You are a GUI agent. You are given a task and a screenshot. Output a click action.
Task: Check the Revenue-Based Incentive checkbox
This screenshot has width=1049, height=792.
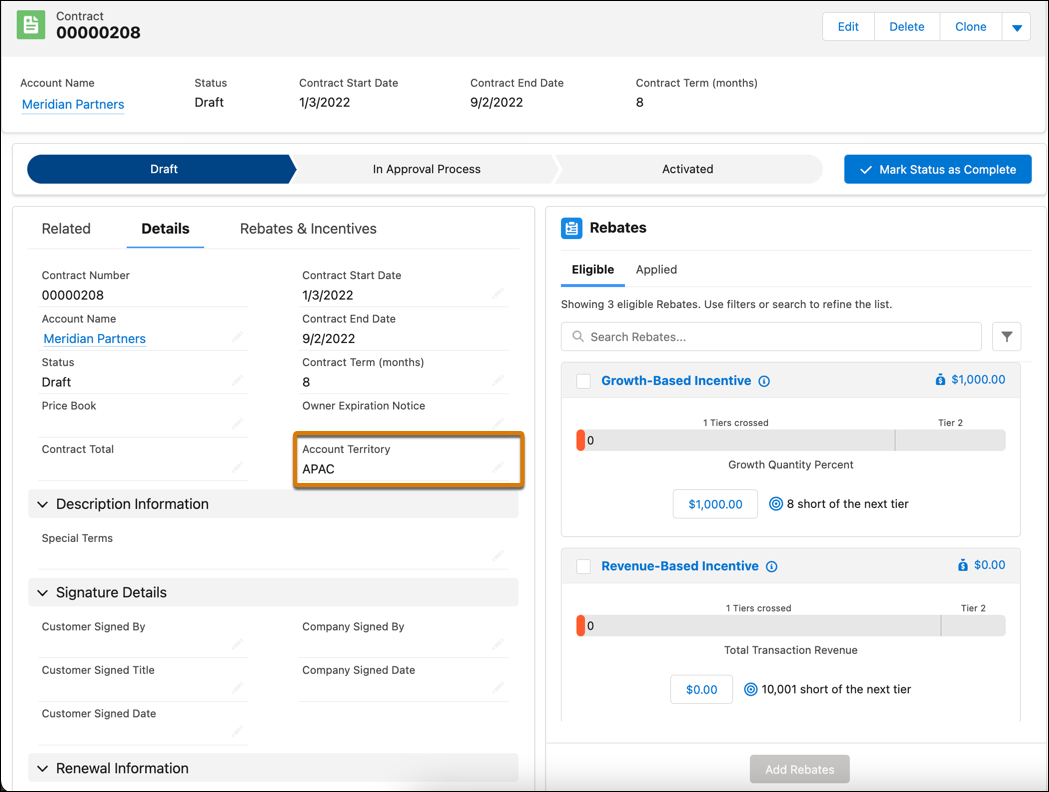pyautogui.click(x=583, y=565)
